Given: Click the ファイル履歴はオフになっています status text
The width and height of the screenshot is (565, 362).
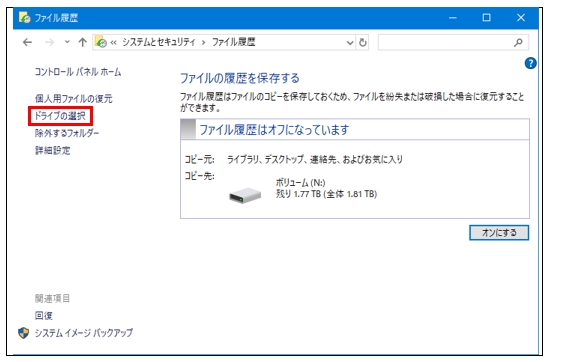Looking at the screenshot, I should [274, 130].
